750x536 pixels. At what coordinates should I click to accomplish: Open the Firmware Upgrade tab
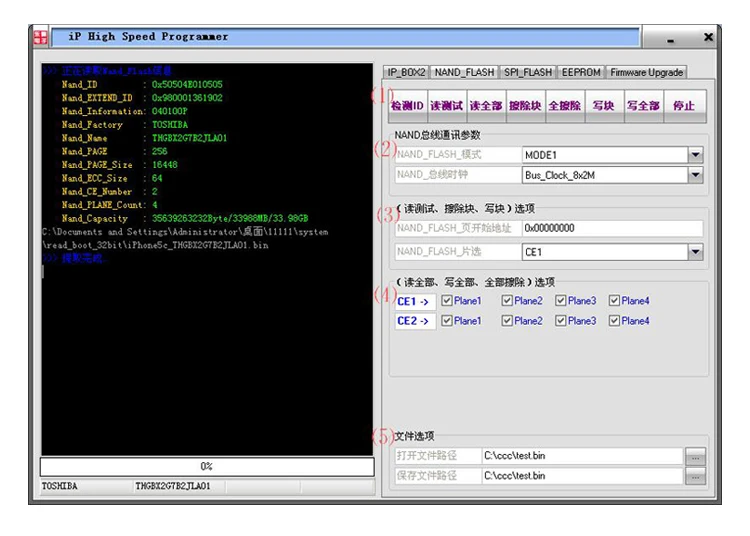(646, 72)
